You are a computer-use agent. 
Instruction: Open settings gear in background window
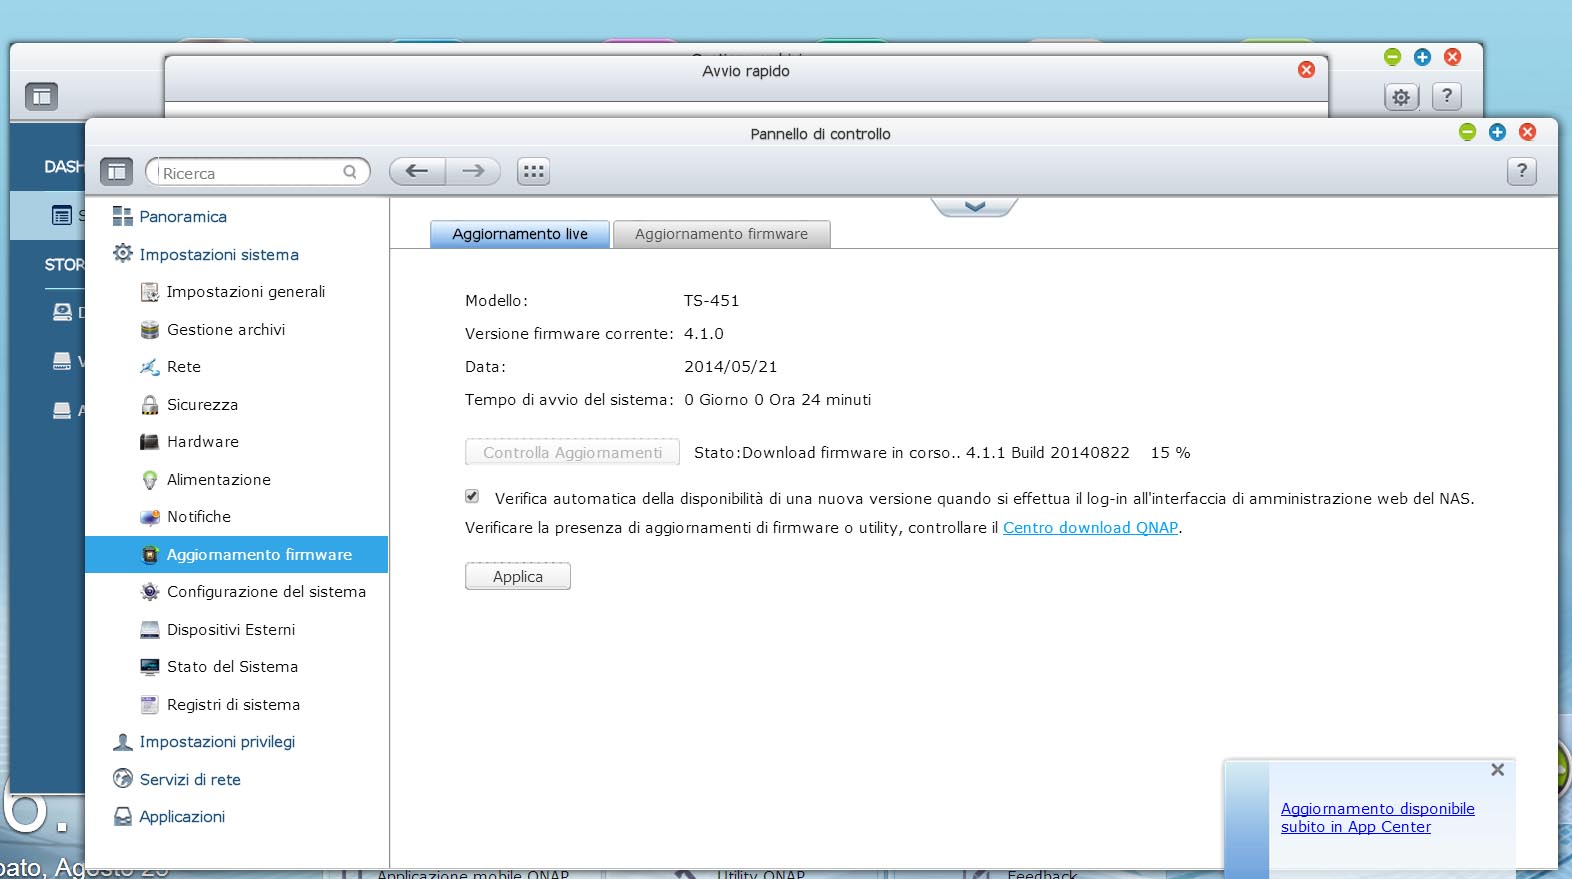[1401, 97]
